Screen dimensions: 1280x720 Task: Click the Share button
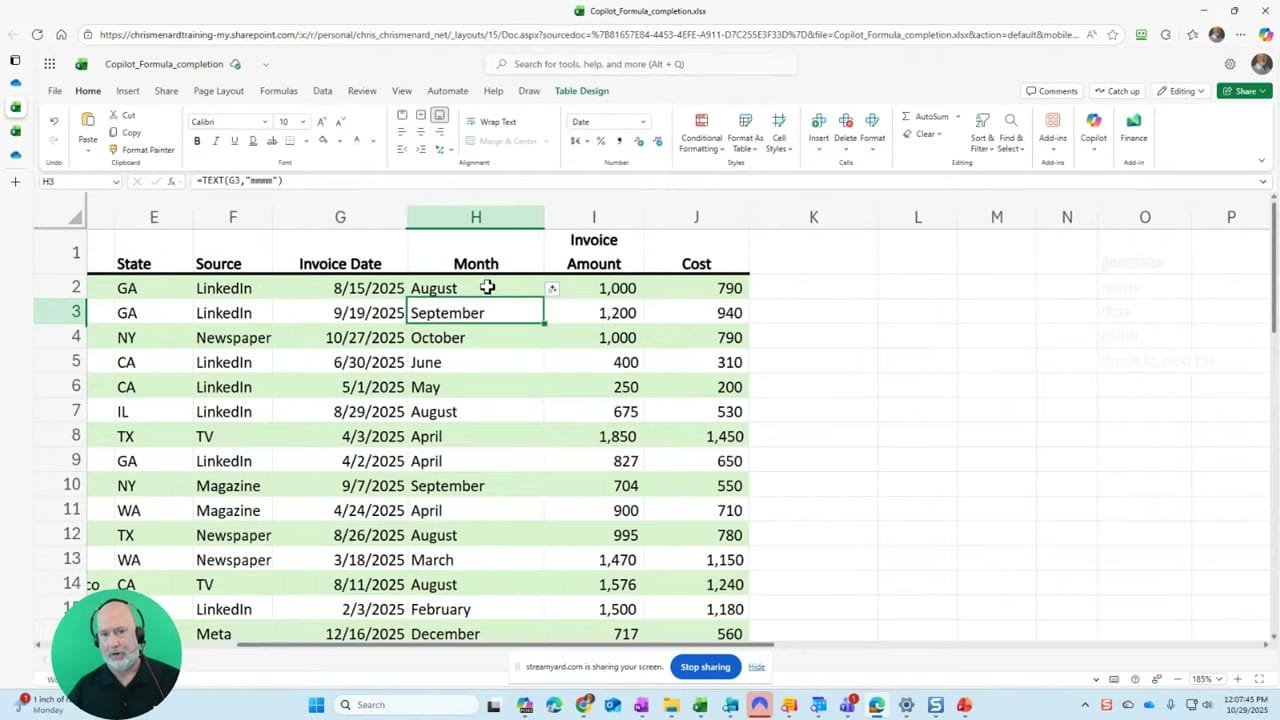pyautogui.click(x=1244, y=90)
